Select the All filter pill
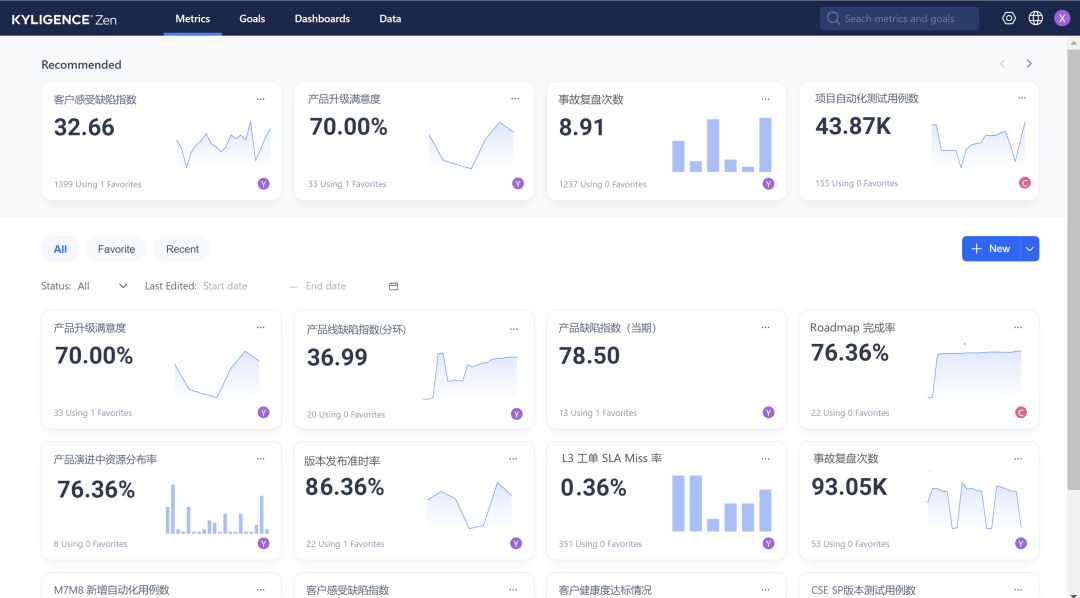Image resolution: width=1080 pixels, height=598 pixels. (x=61, y=249)
